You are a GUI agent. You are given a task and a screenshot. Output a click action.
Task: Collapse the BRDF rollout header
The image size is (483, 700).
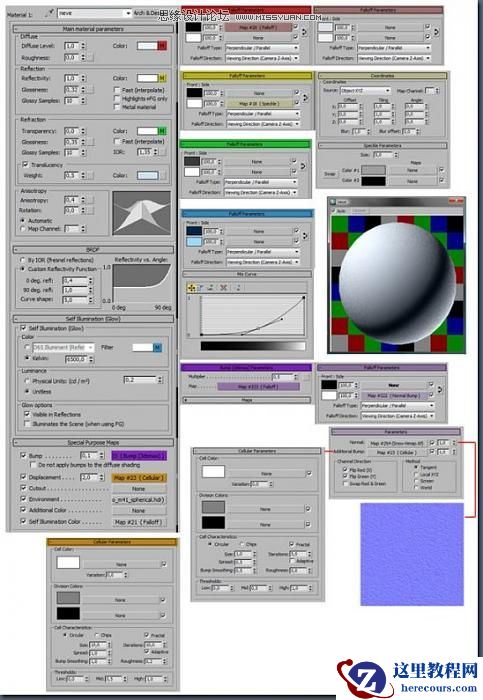(x=93, y=250)
